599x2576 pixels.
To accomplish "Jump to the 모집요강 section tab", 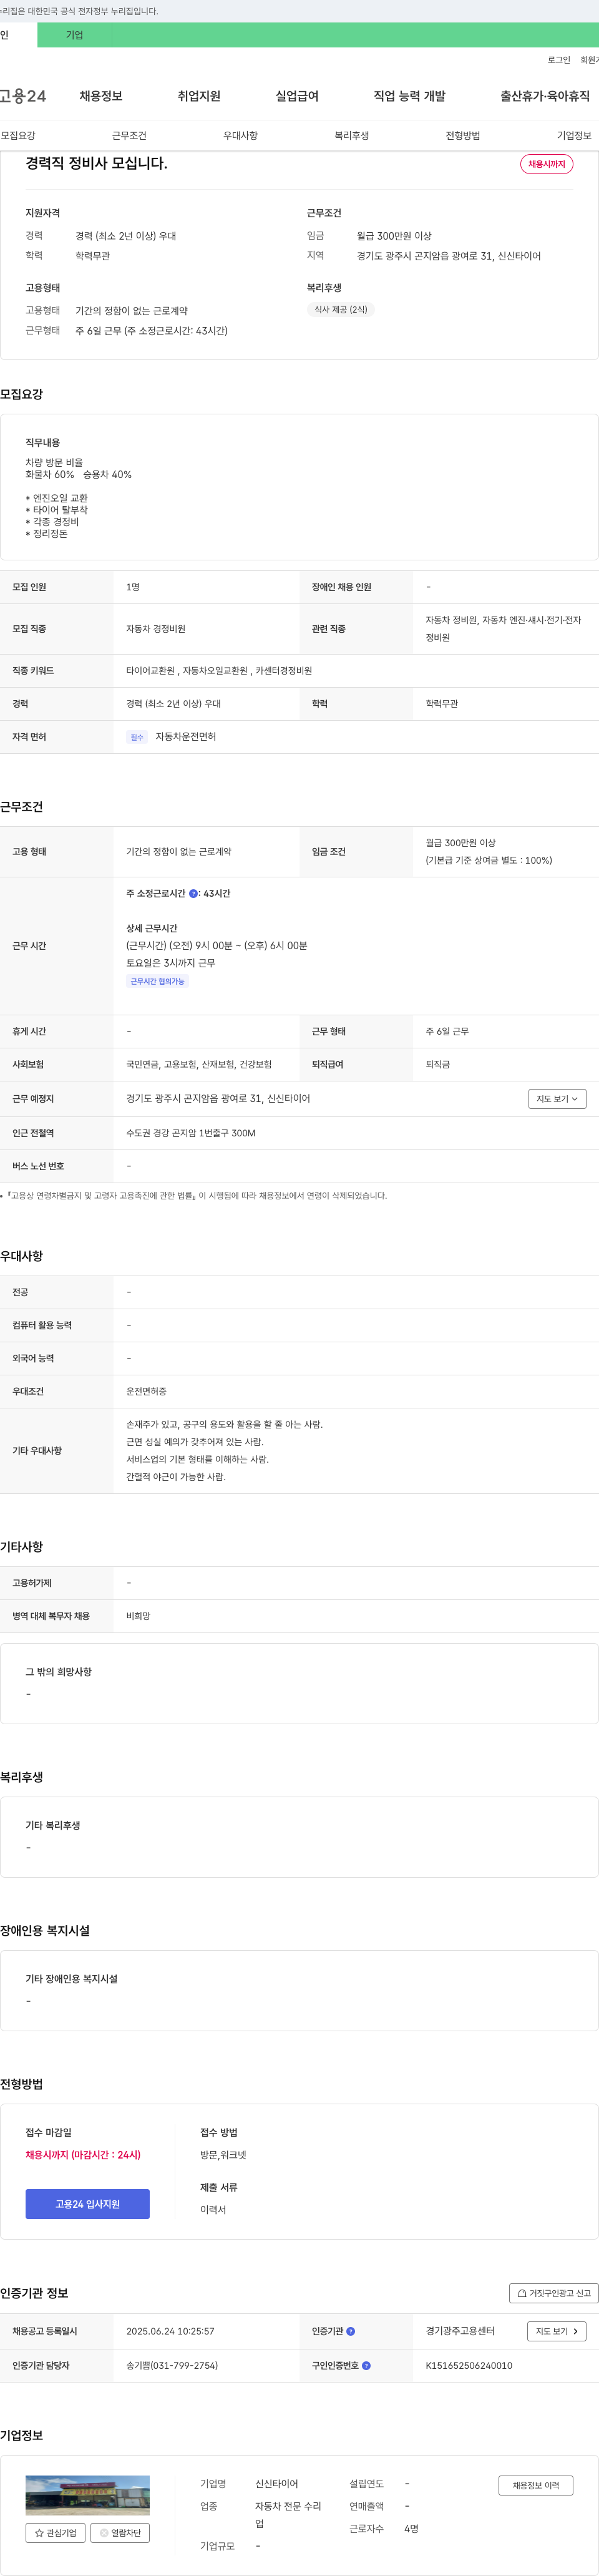I will tap(18, 135).
